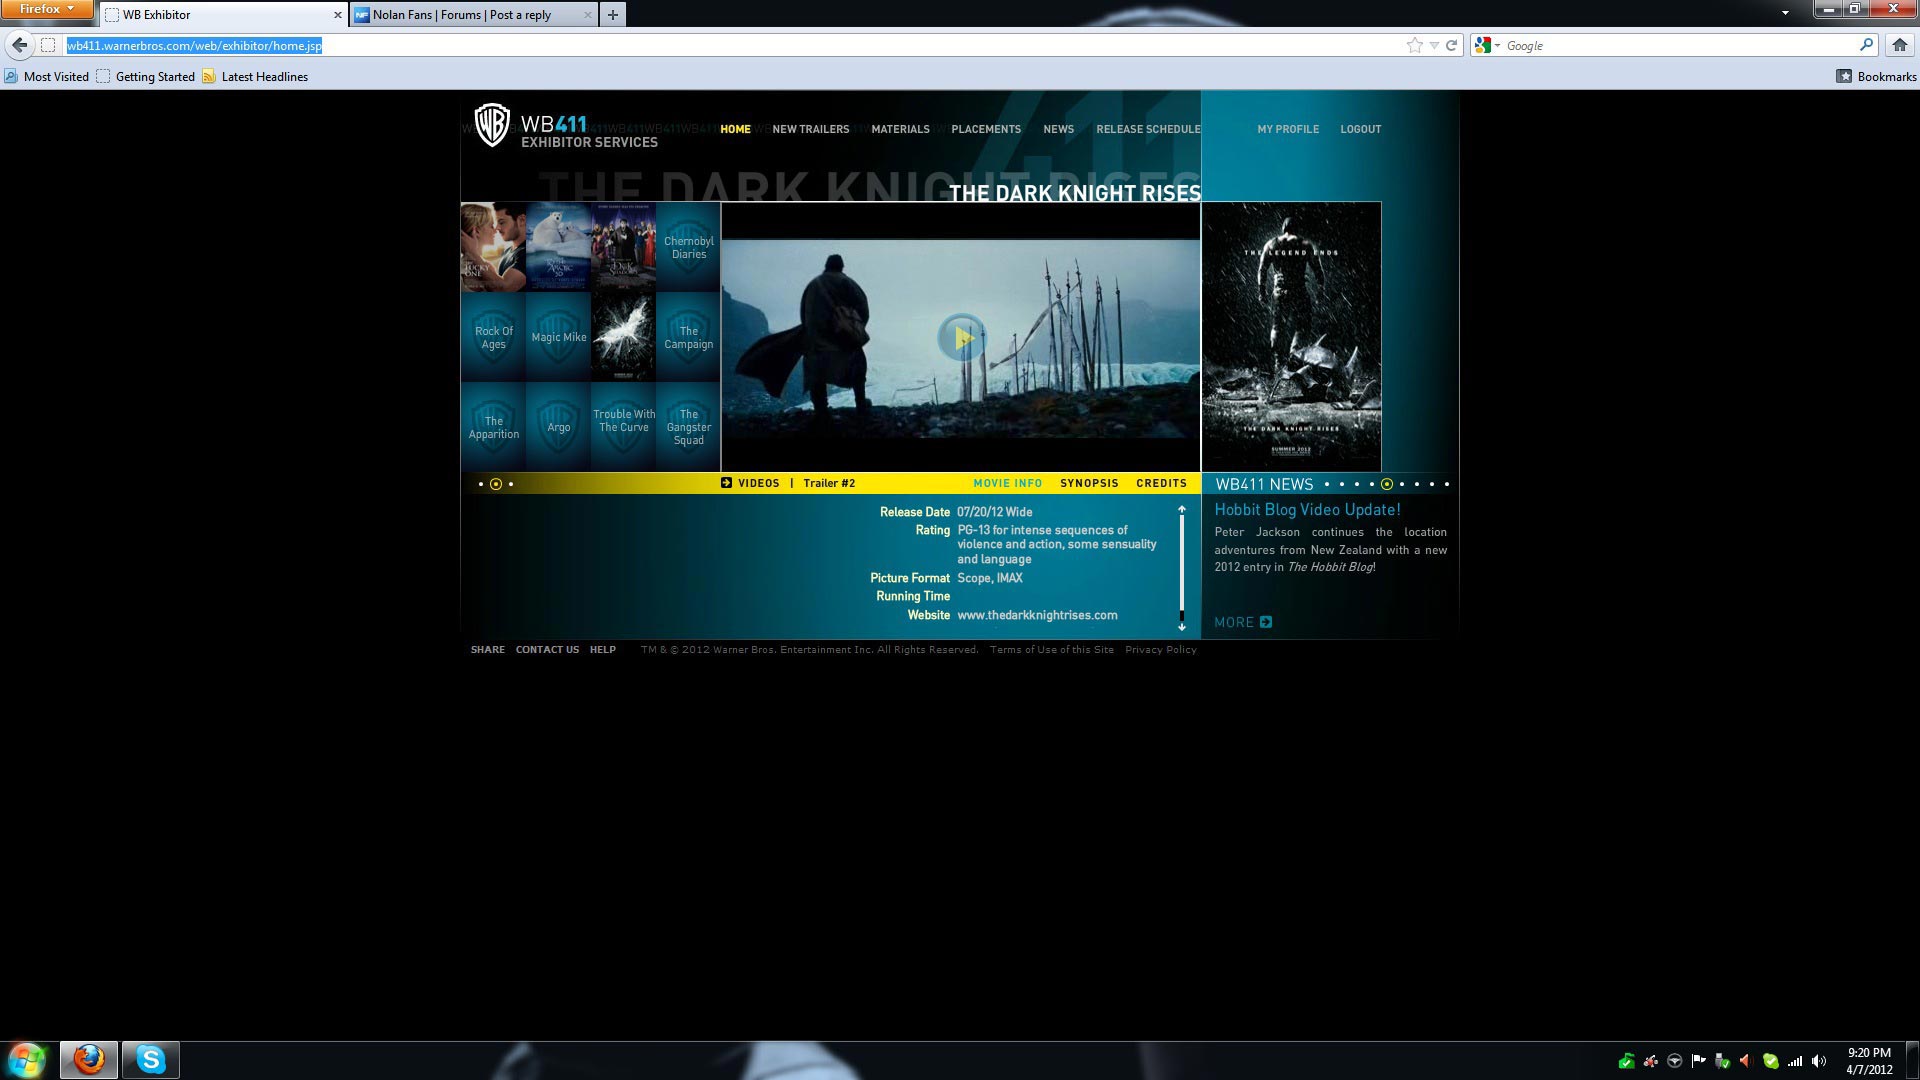Bookmark this page with the star icon
This screenshot has height=1080, width=1920.
click(1414, 45)
